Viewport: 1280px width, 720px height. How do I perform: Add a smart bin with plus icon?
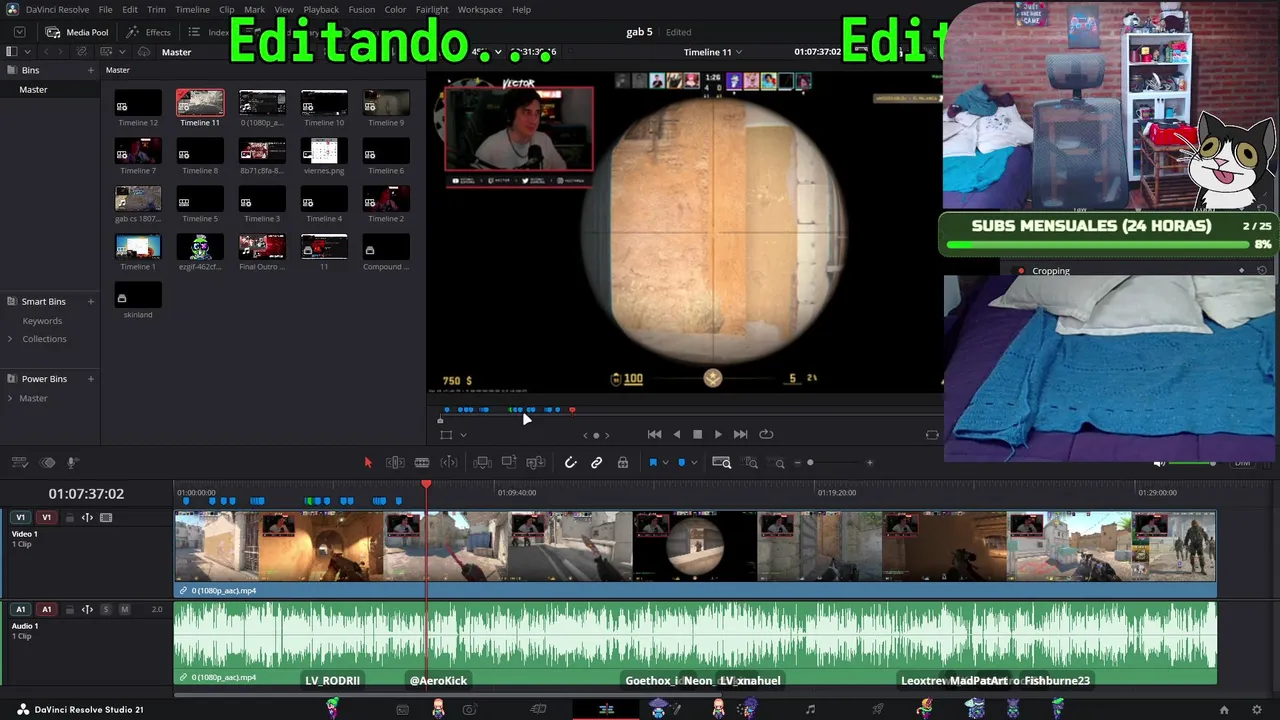point(91,301)
